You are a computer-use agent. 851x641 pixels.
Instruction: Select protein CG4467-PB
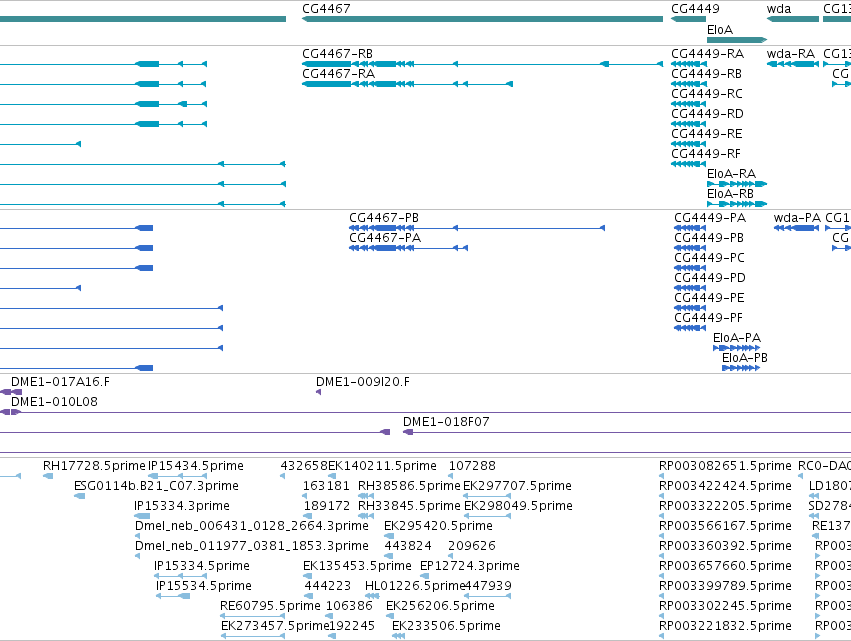click(477, 228)
